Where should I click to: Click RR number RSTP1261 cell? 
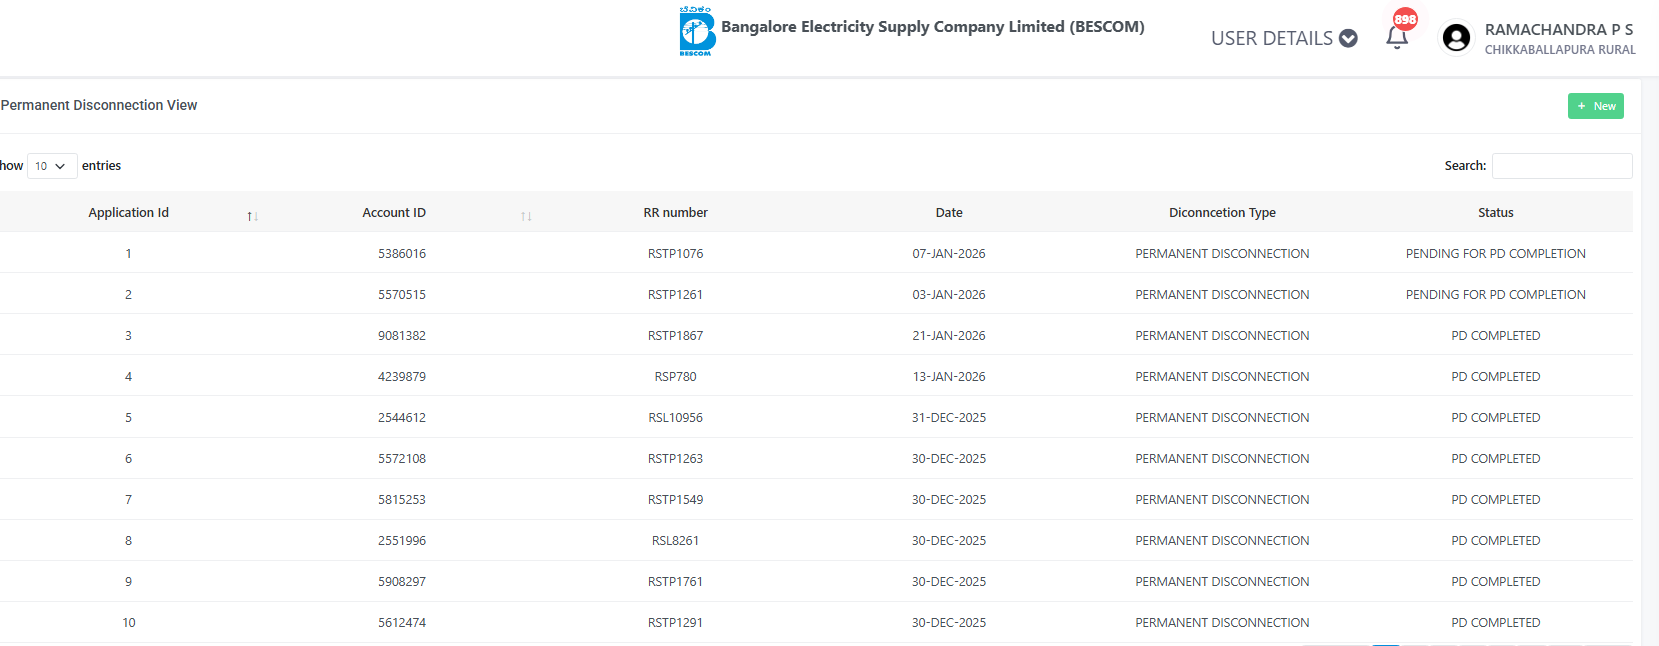pyautogui.click(x=675, y=294)
